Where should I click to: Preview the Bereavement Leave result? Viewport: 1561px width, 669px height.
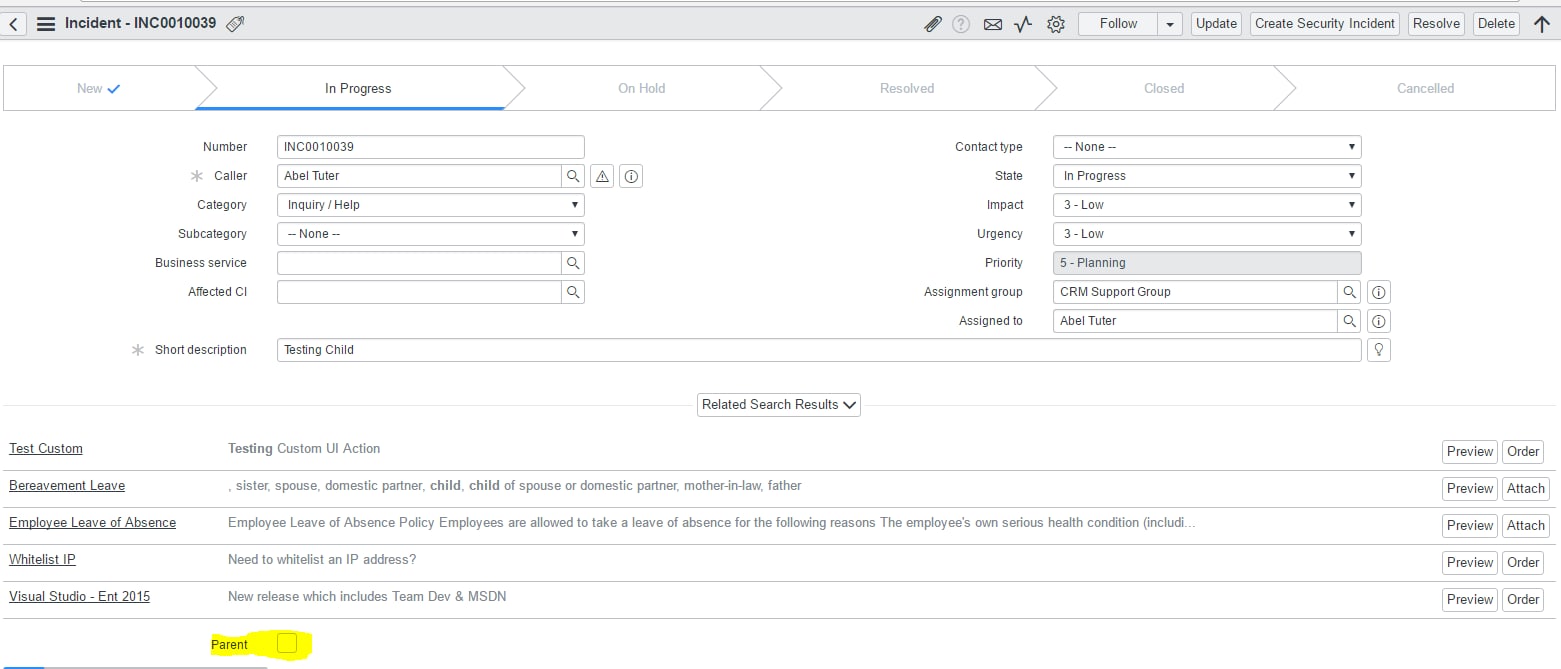click(x=1469, y=489)
